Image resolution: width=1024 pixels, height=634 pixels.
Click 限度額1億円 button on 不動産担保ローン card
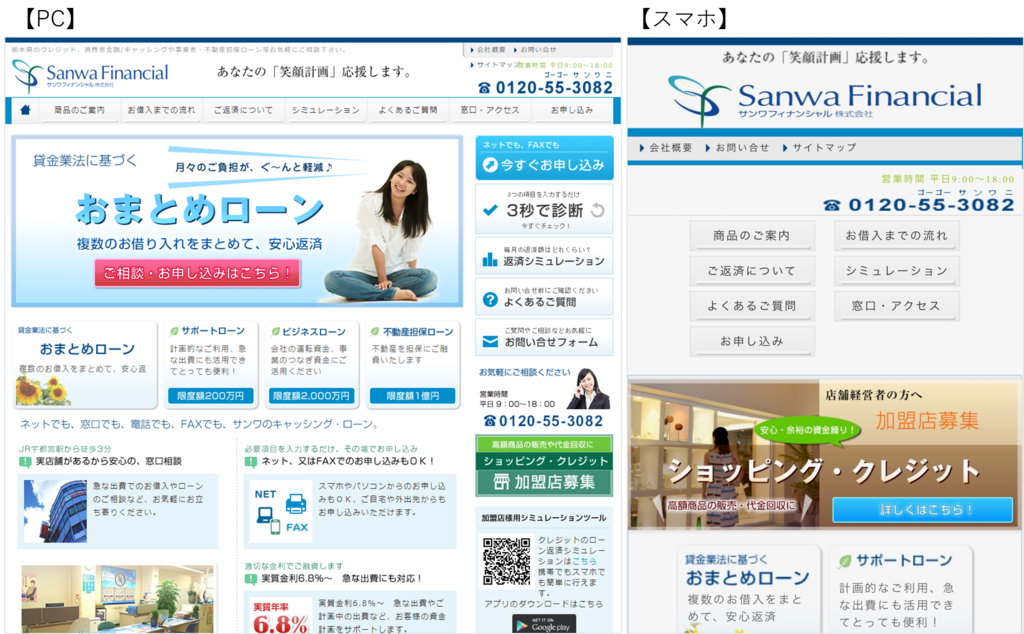412,396
